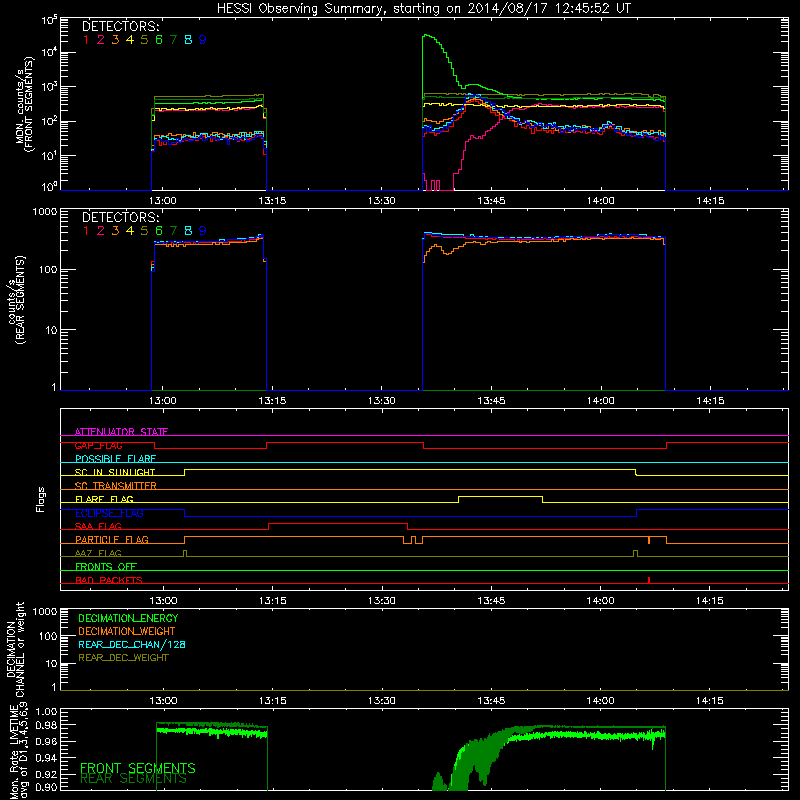Select detector 6 label in front segments legend
The height and width of the screenshot is (800, 800).
[159, 40]
